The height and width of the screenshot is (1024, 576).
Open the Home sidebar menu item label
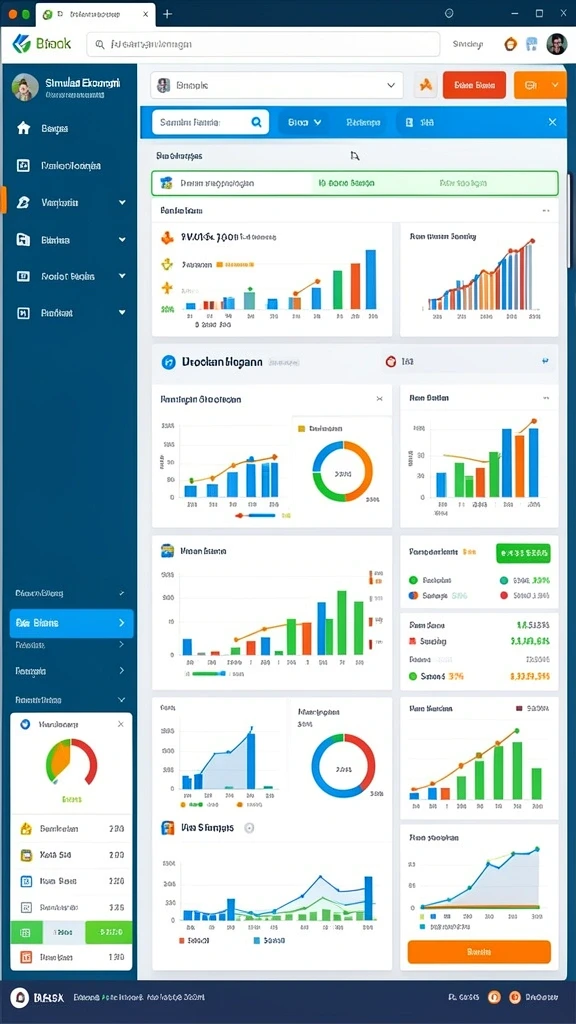click(55, 129)
